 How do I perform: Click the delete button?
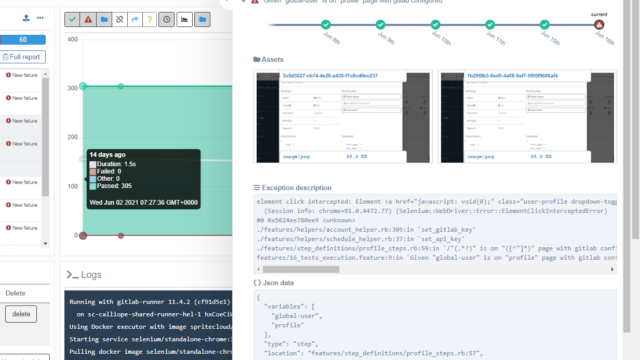21,314
